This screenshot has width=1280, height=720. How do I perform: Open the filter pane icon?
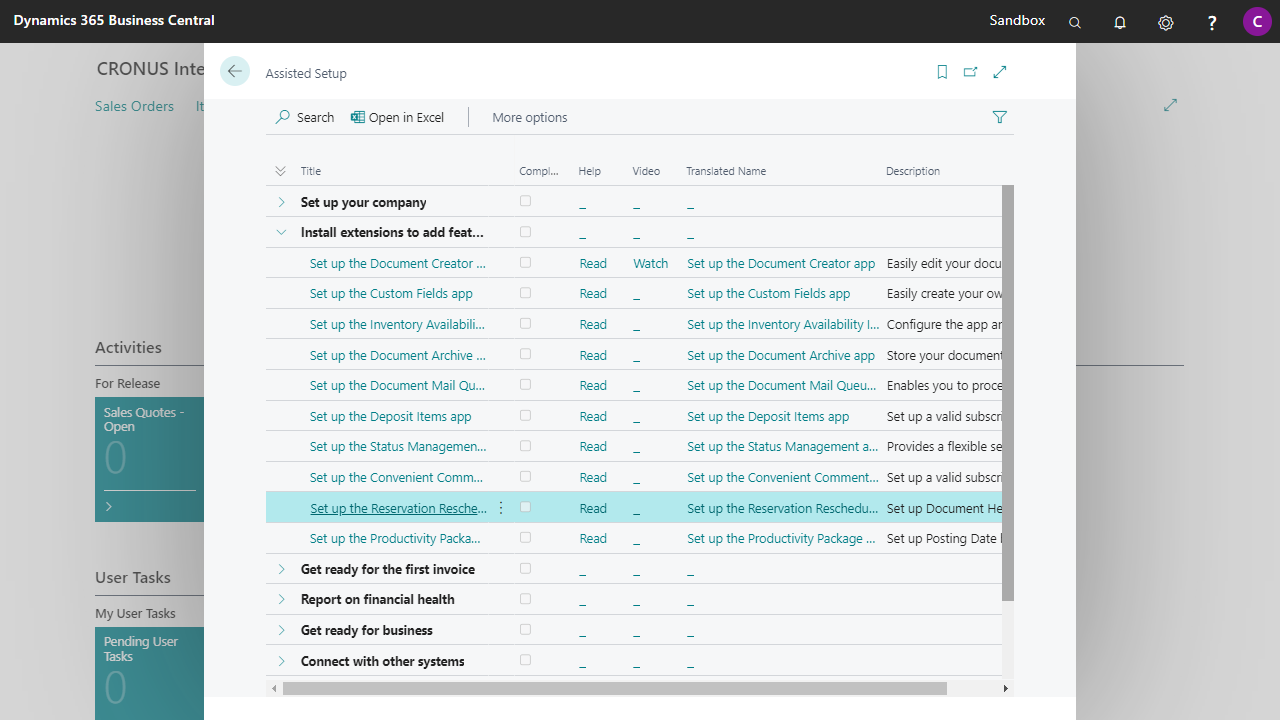click(x=999, y=117)
